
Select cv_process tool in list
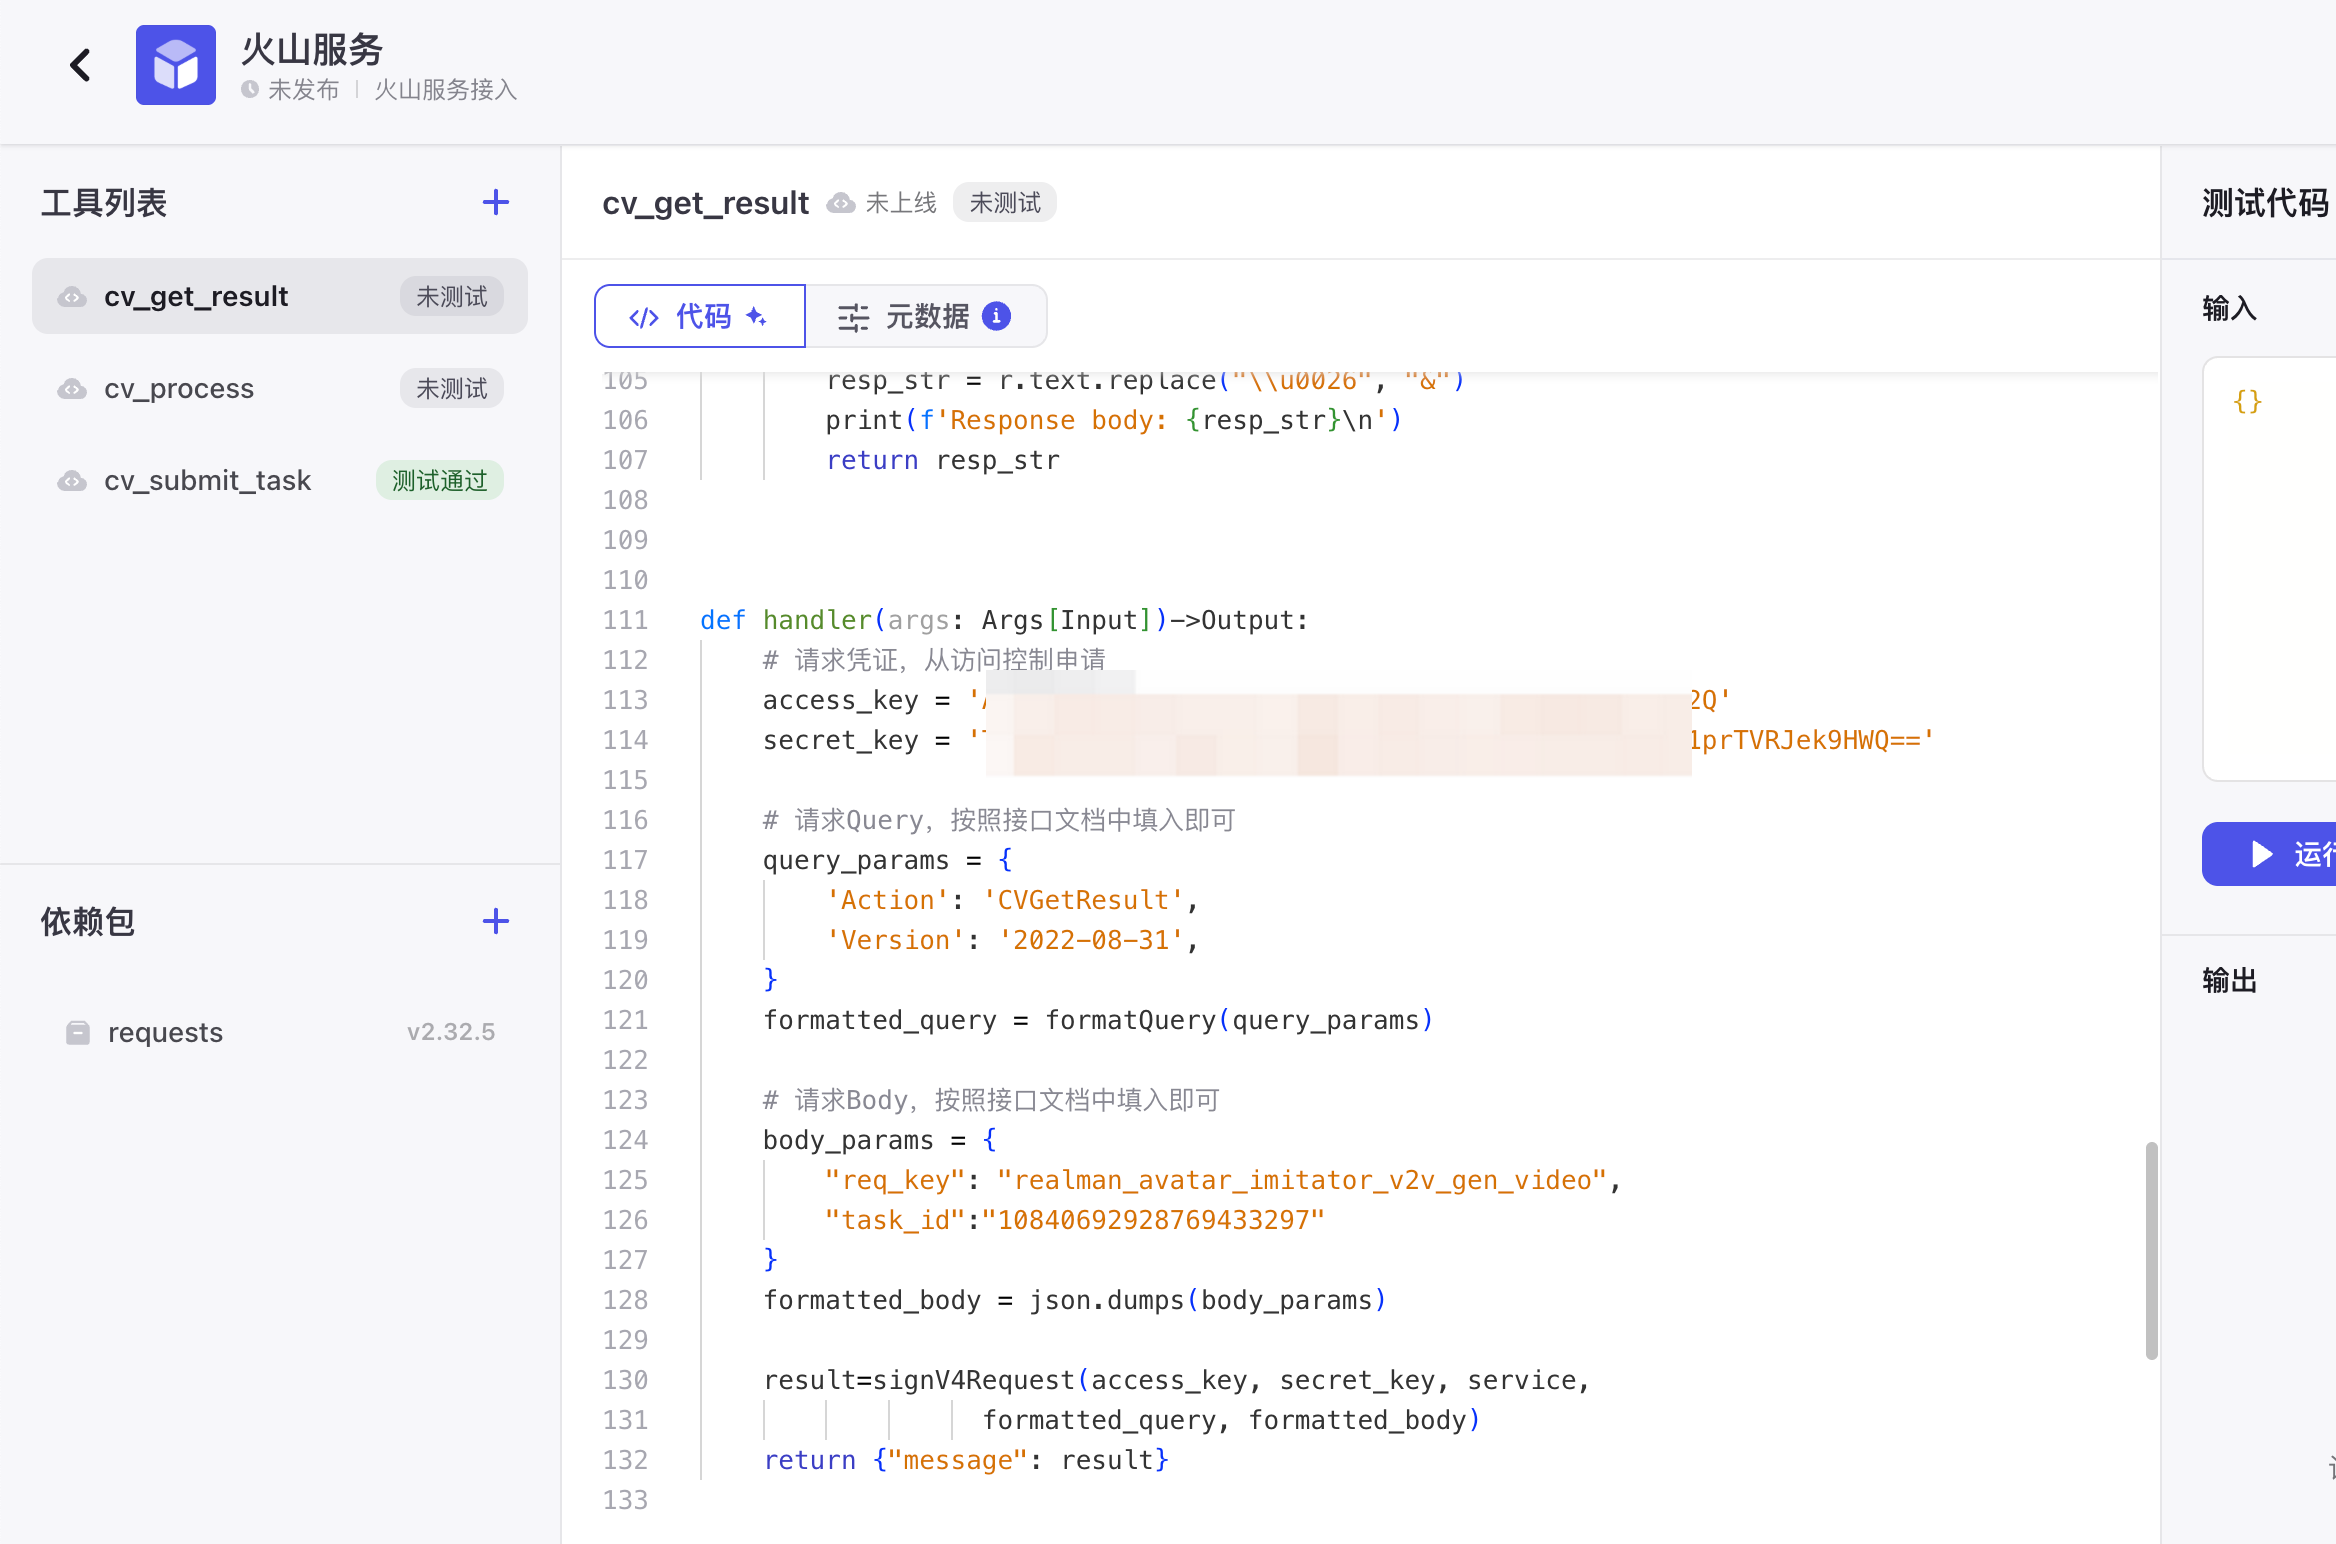click(x=179, y=389)
